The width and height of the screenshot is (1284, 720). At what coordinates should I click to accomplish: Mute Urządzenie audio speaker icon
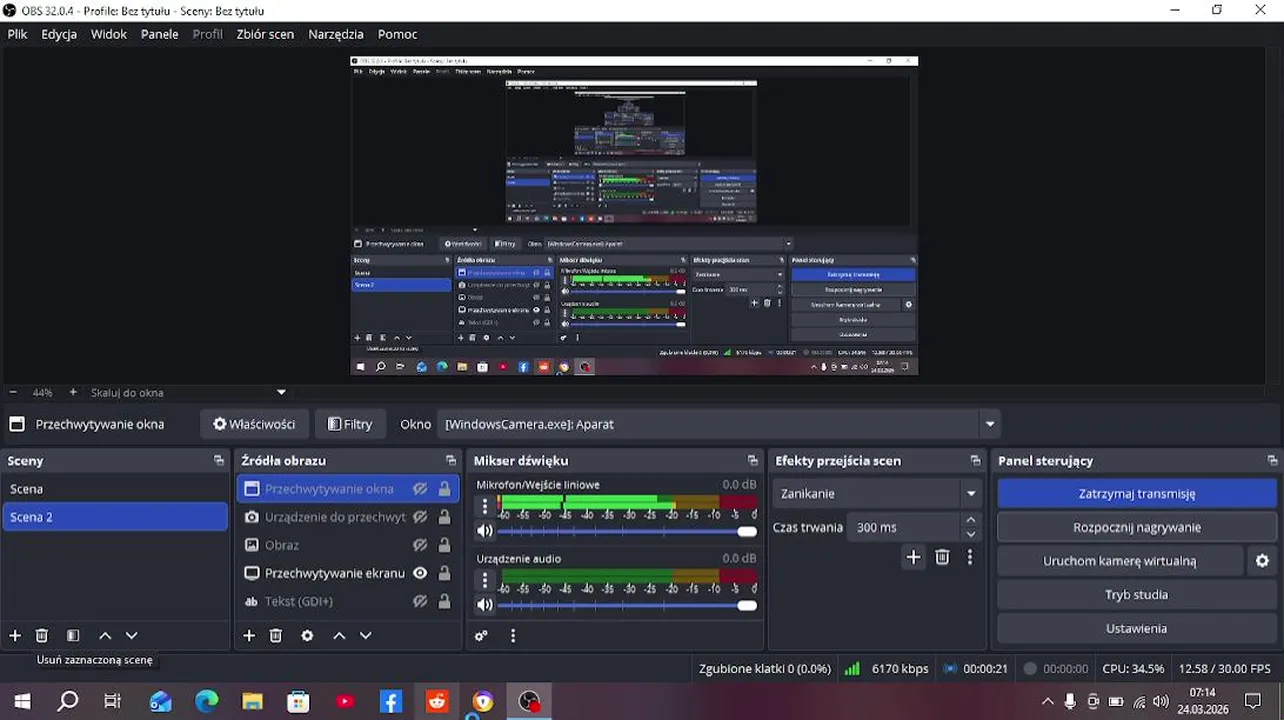[x=485, y=605]
